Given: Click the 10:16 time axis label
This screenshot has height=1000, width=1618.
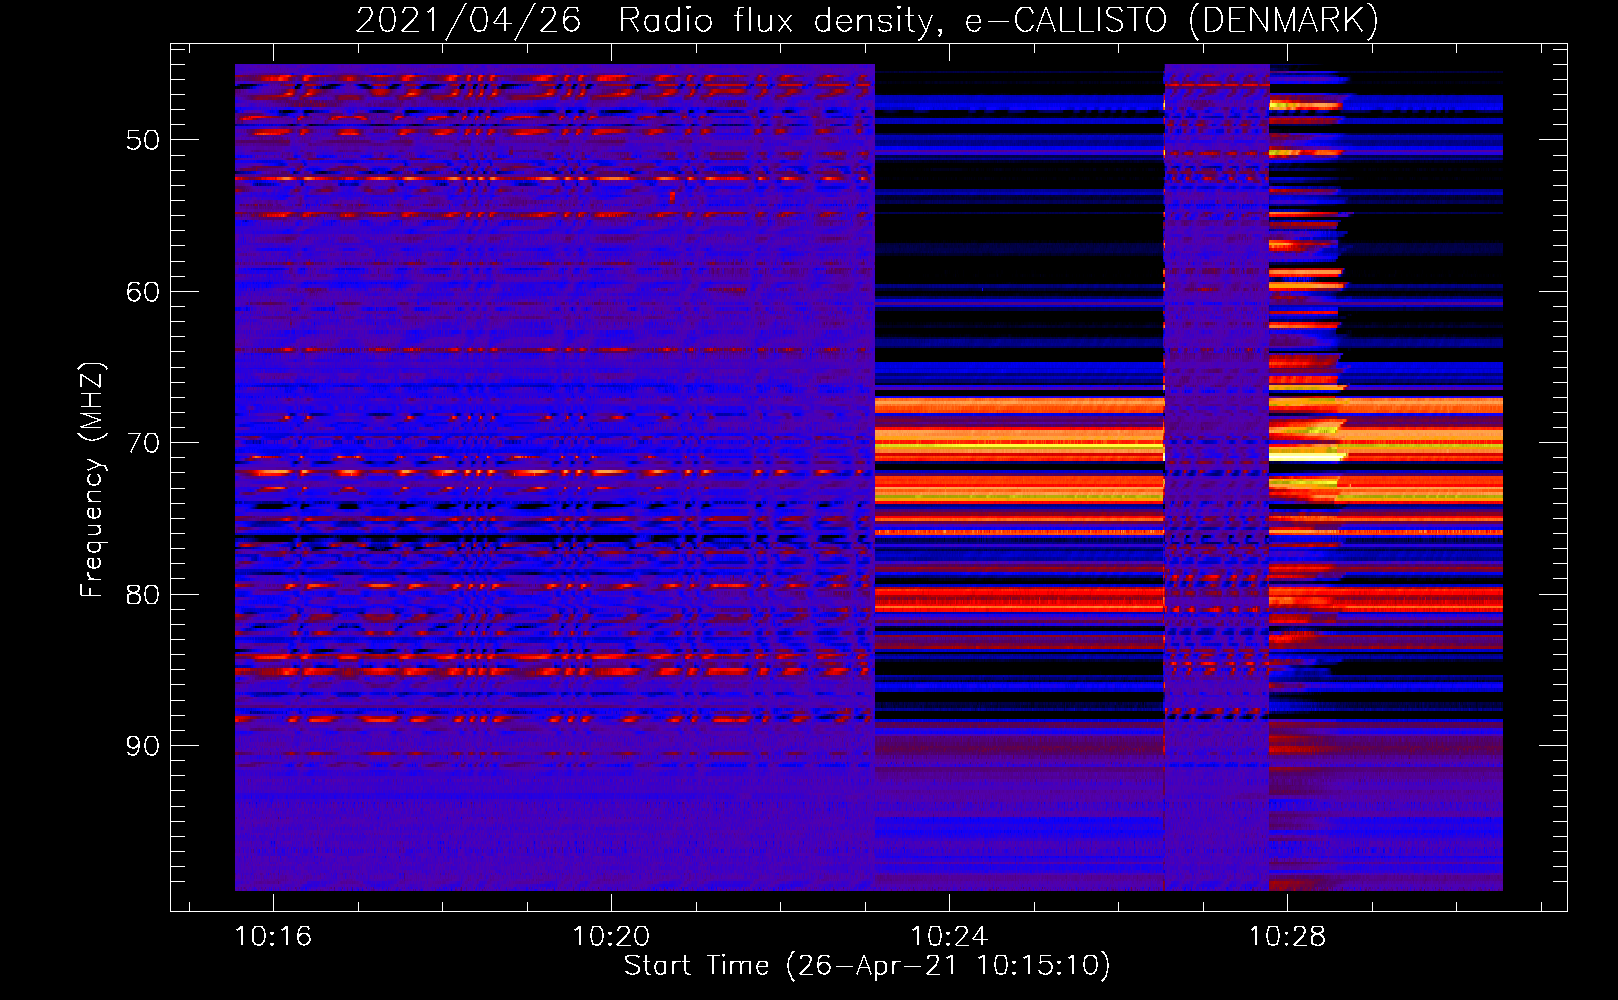Looking at the screenshot, I should 273,937.
